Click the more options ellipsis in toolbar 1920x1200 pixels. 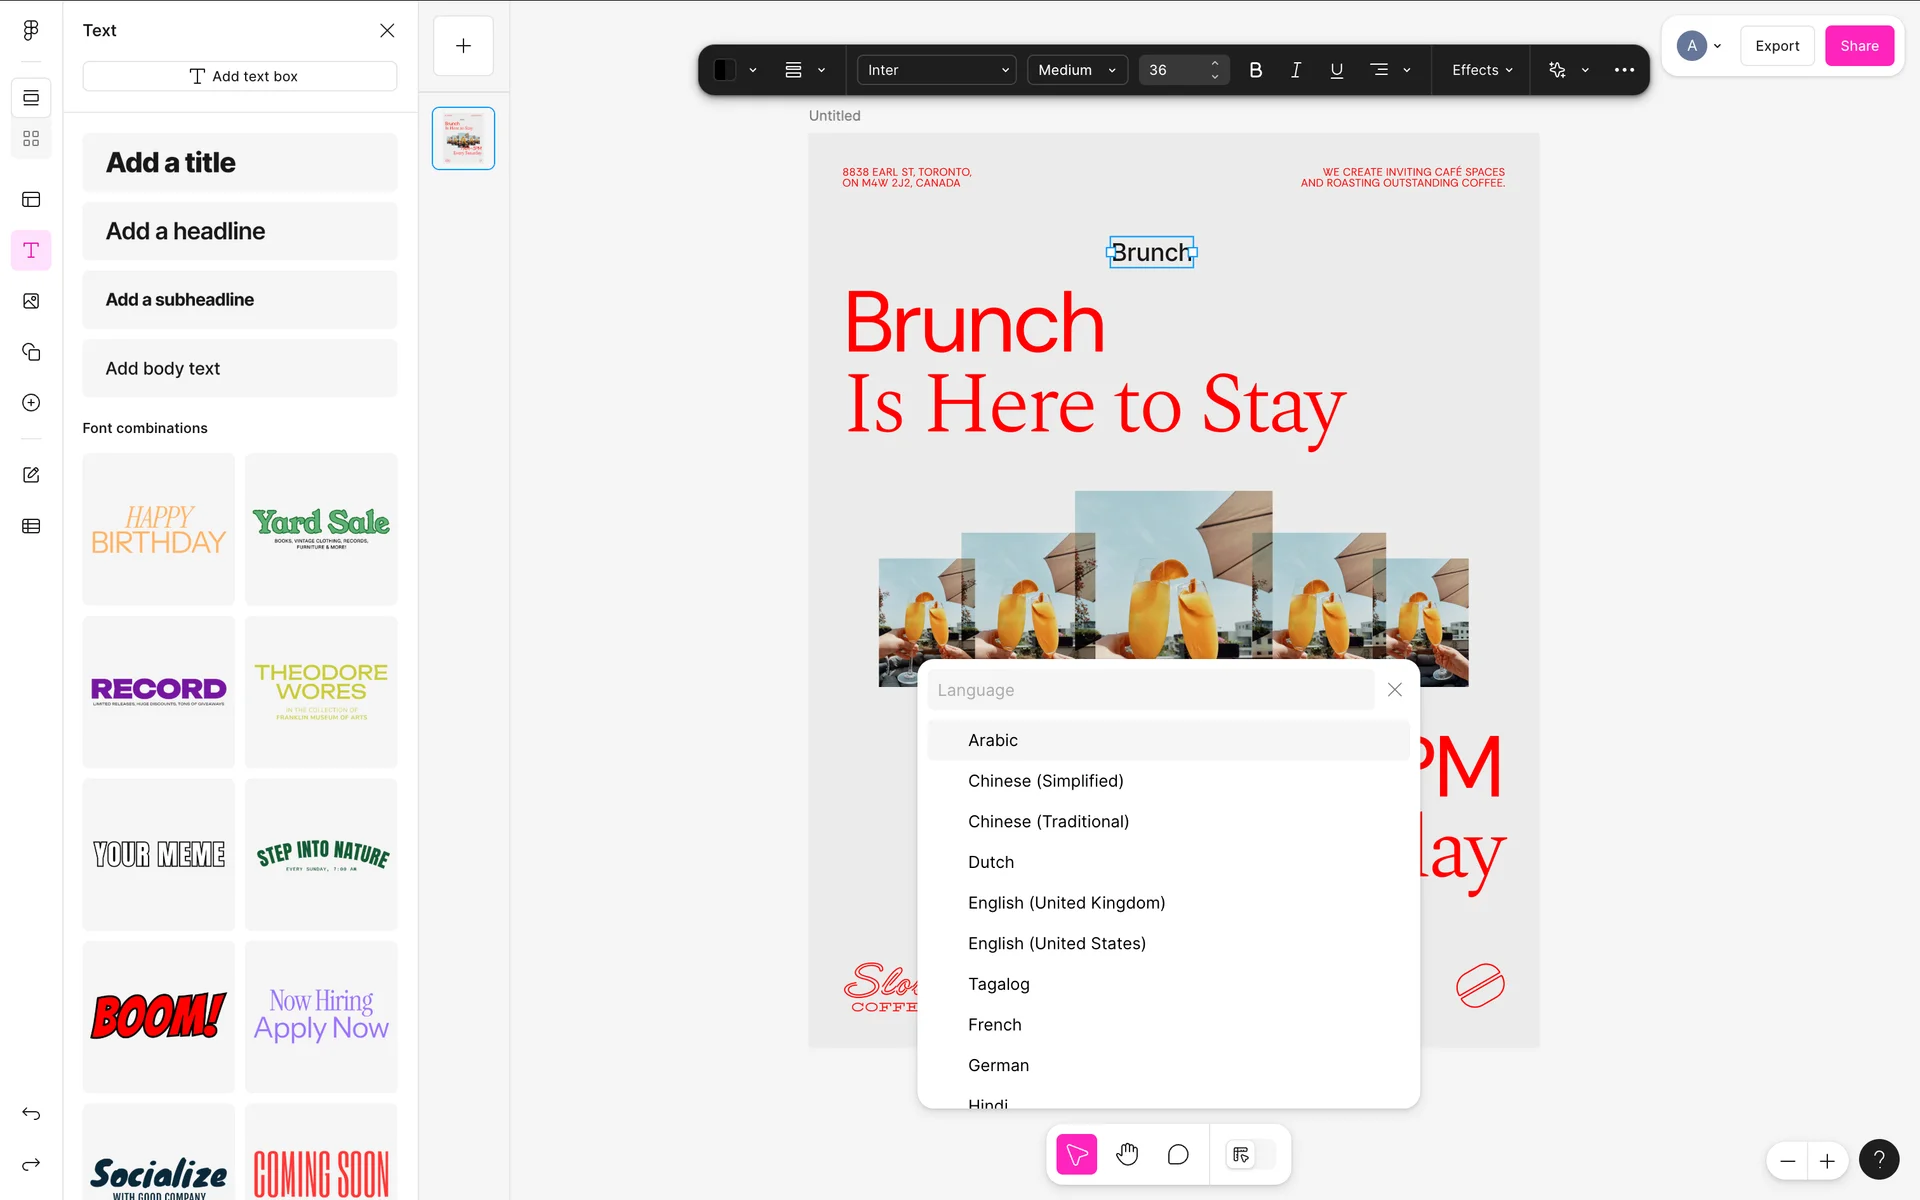click(x=1624, y=70)
